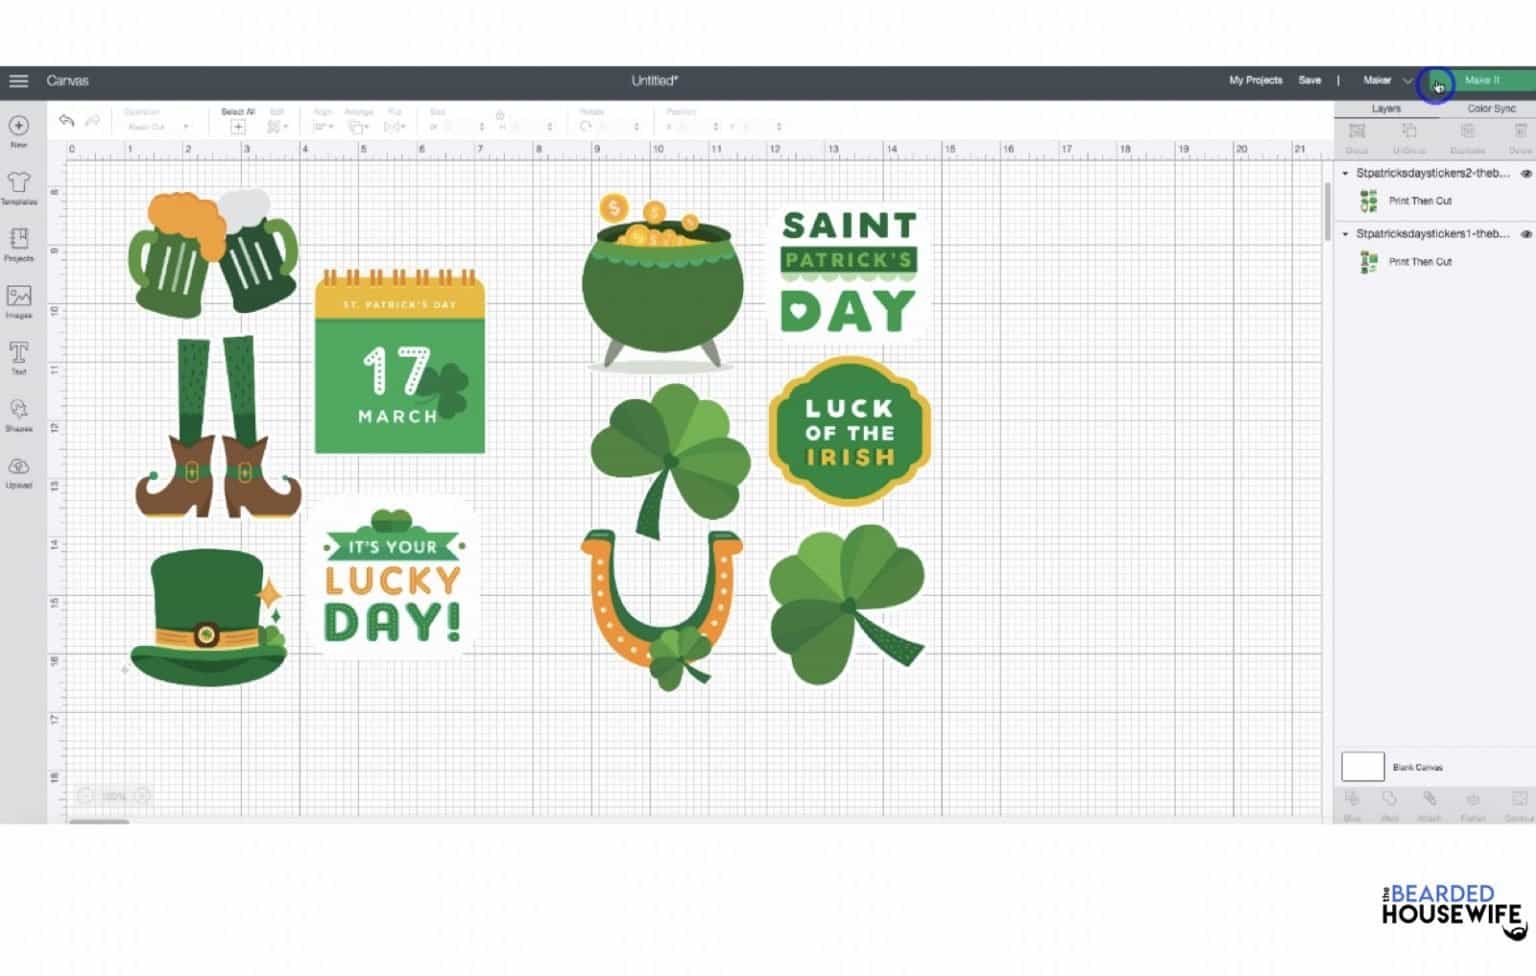Select the Slice tool
This screenshot has height=976, width=1536.
[1353, 800]
